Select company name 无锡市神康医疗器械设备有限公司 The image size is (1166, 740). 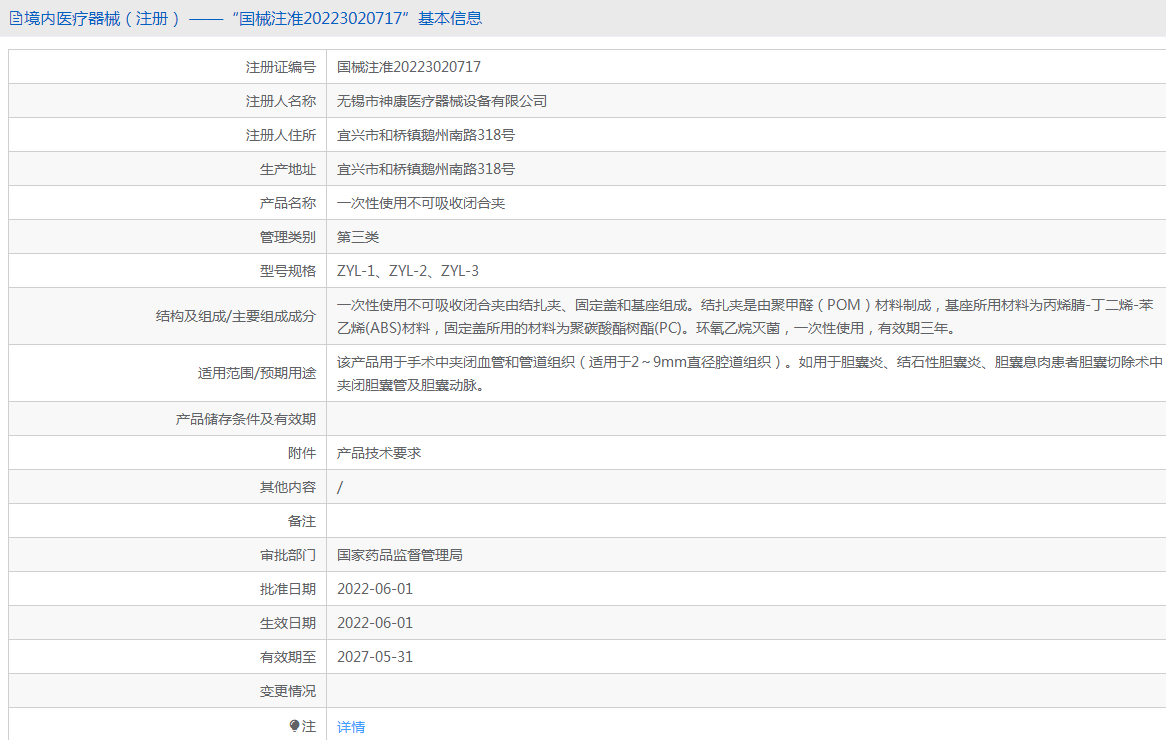click(x=442, y=101)
